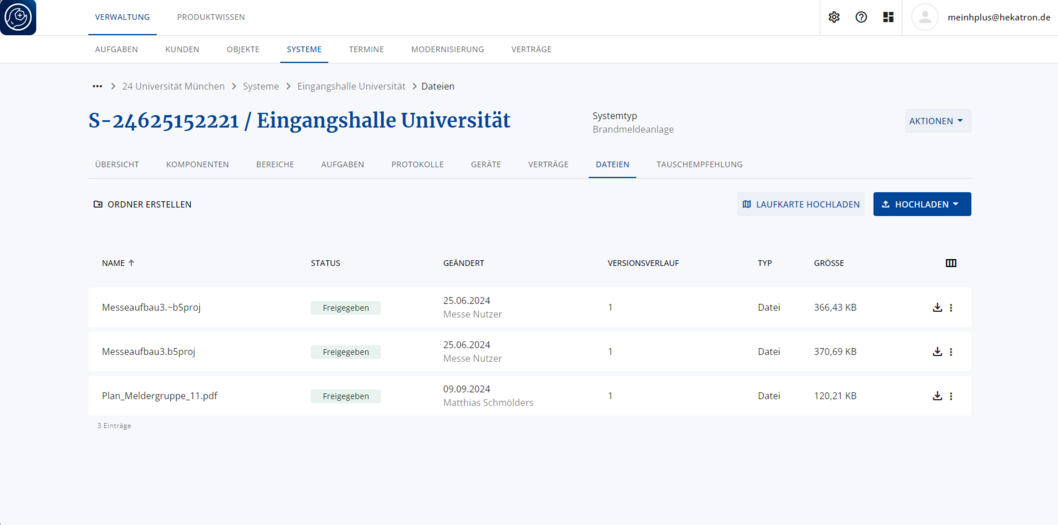The height and width of the screenshot is (525, 1058).
Task: Select the ÜBERSICHT system tab
Action: 117,165
